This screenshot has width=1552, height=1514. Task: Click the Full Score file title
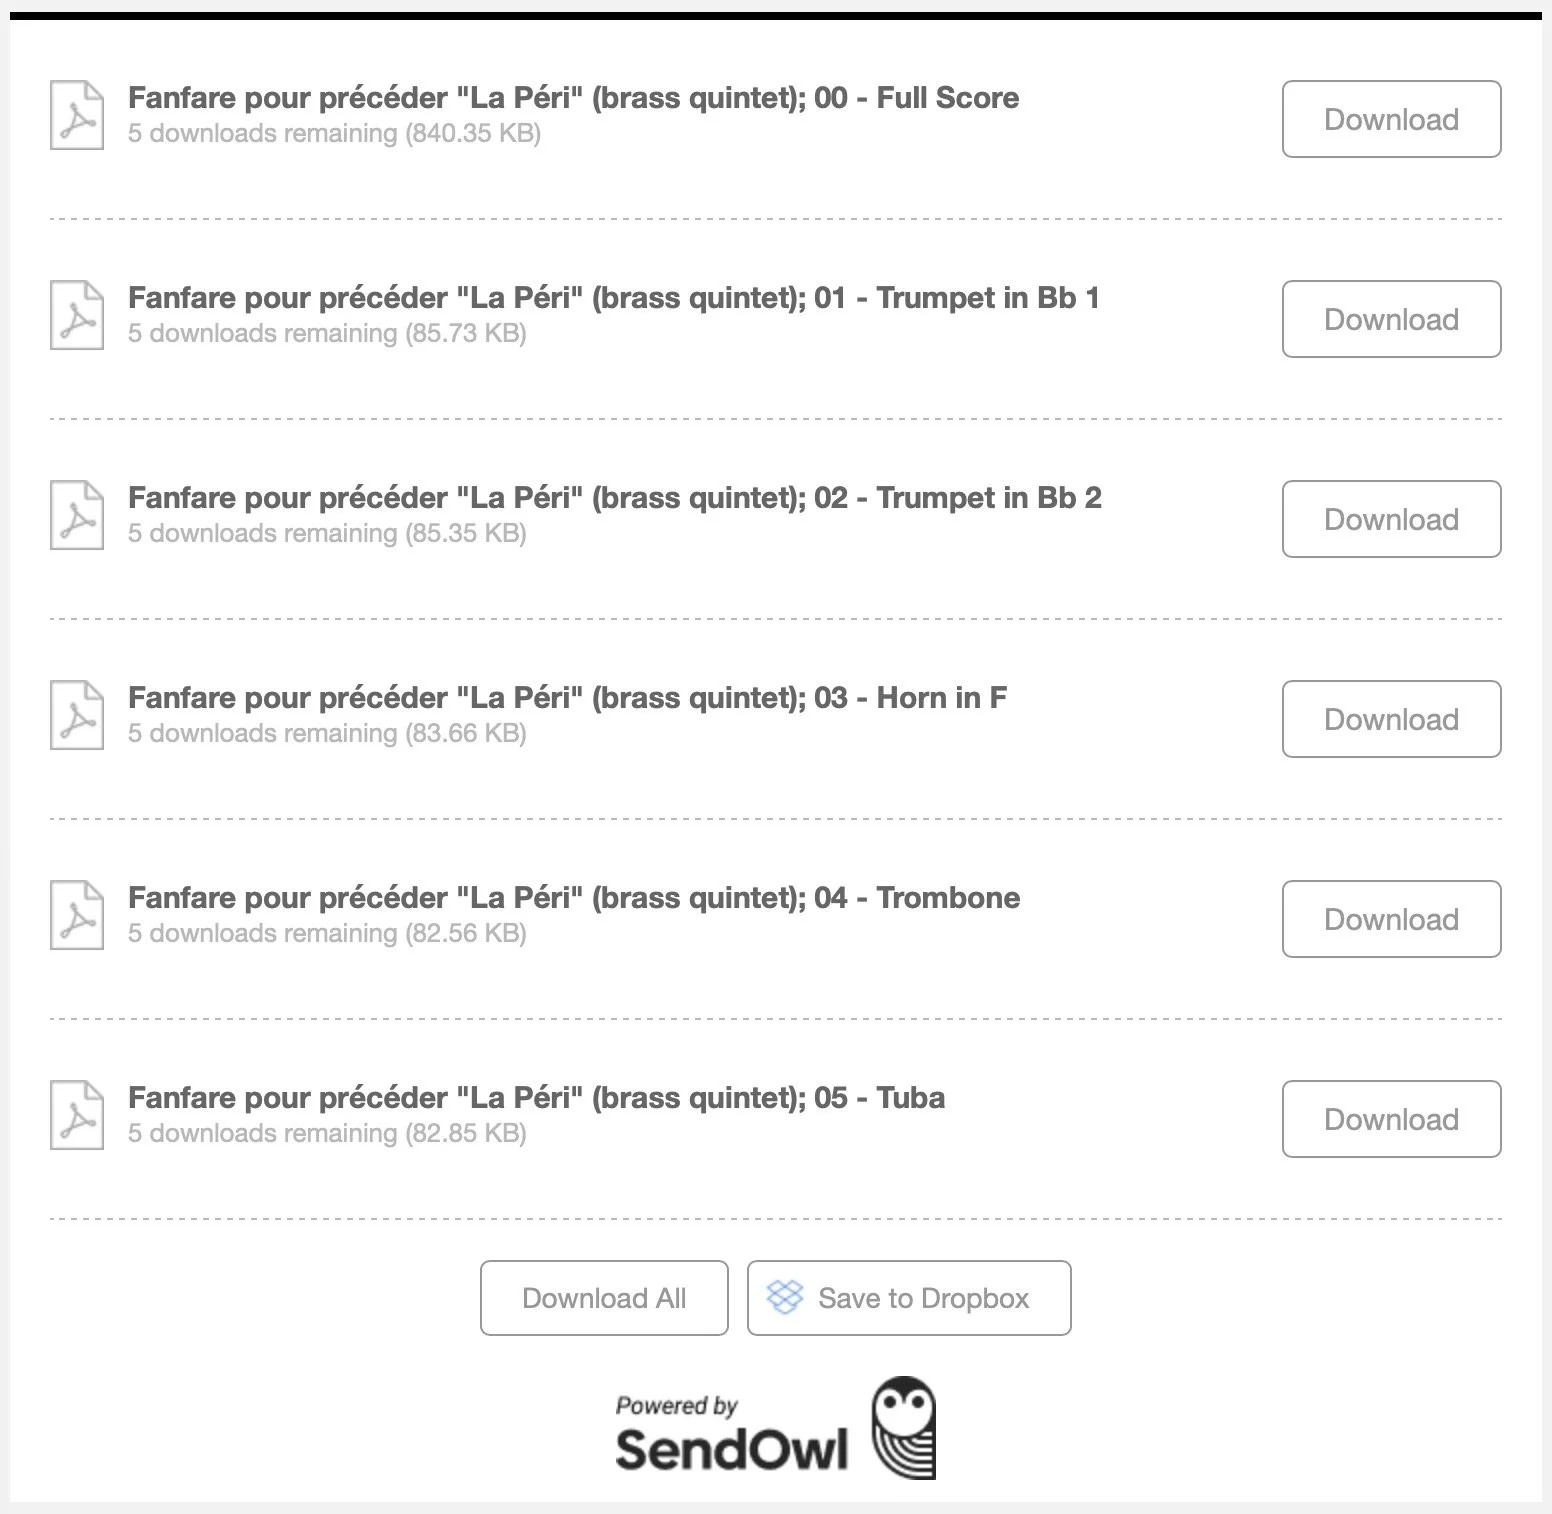[x=573, y=98]
